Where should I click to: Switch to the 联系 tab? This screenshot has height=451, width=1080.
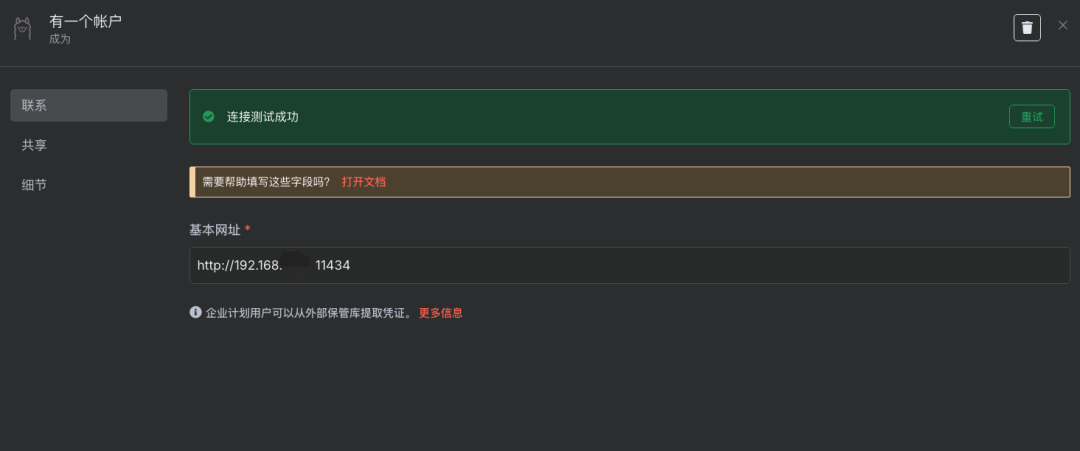point(88,105)
